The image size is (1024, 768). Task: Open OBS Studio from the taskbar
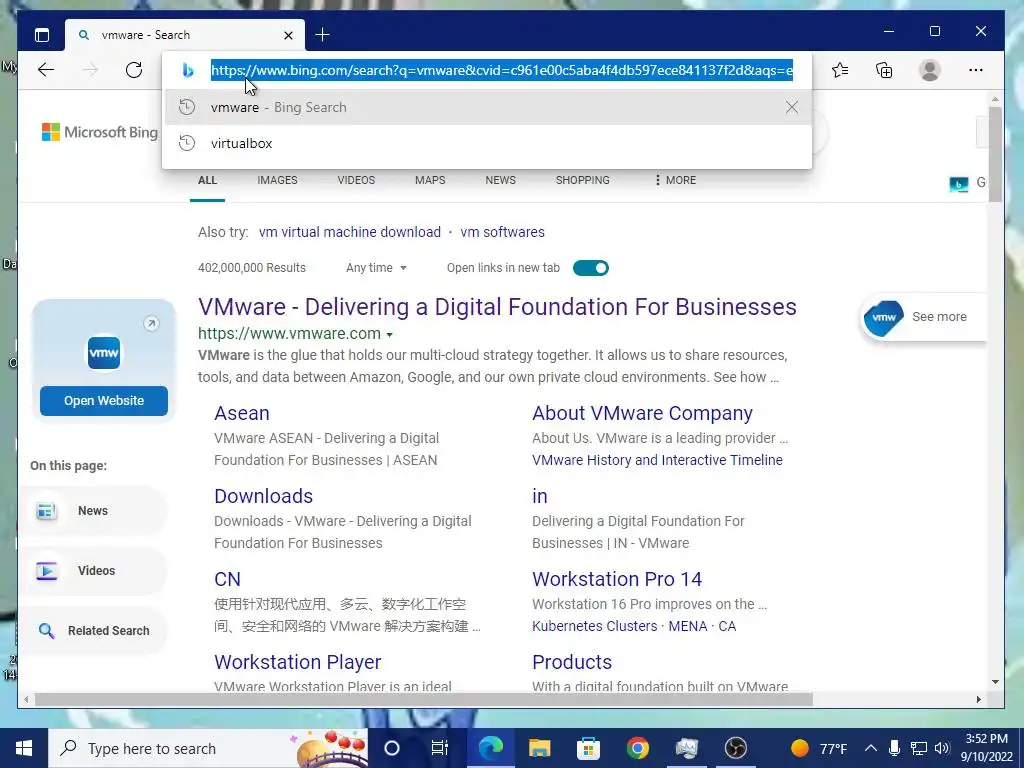[735, 748]
